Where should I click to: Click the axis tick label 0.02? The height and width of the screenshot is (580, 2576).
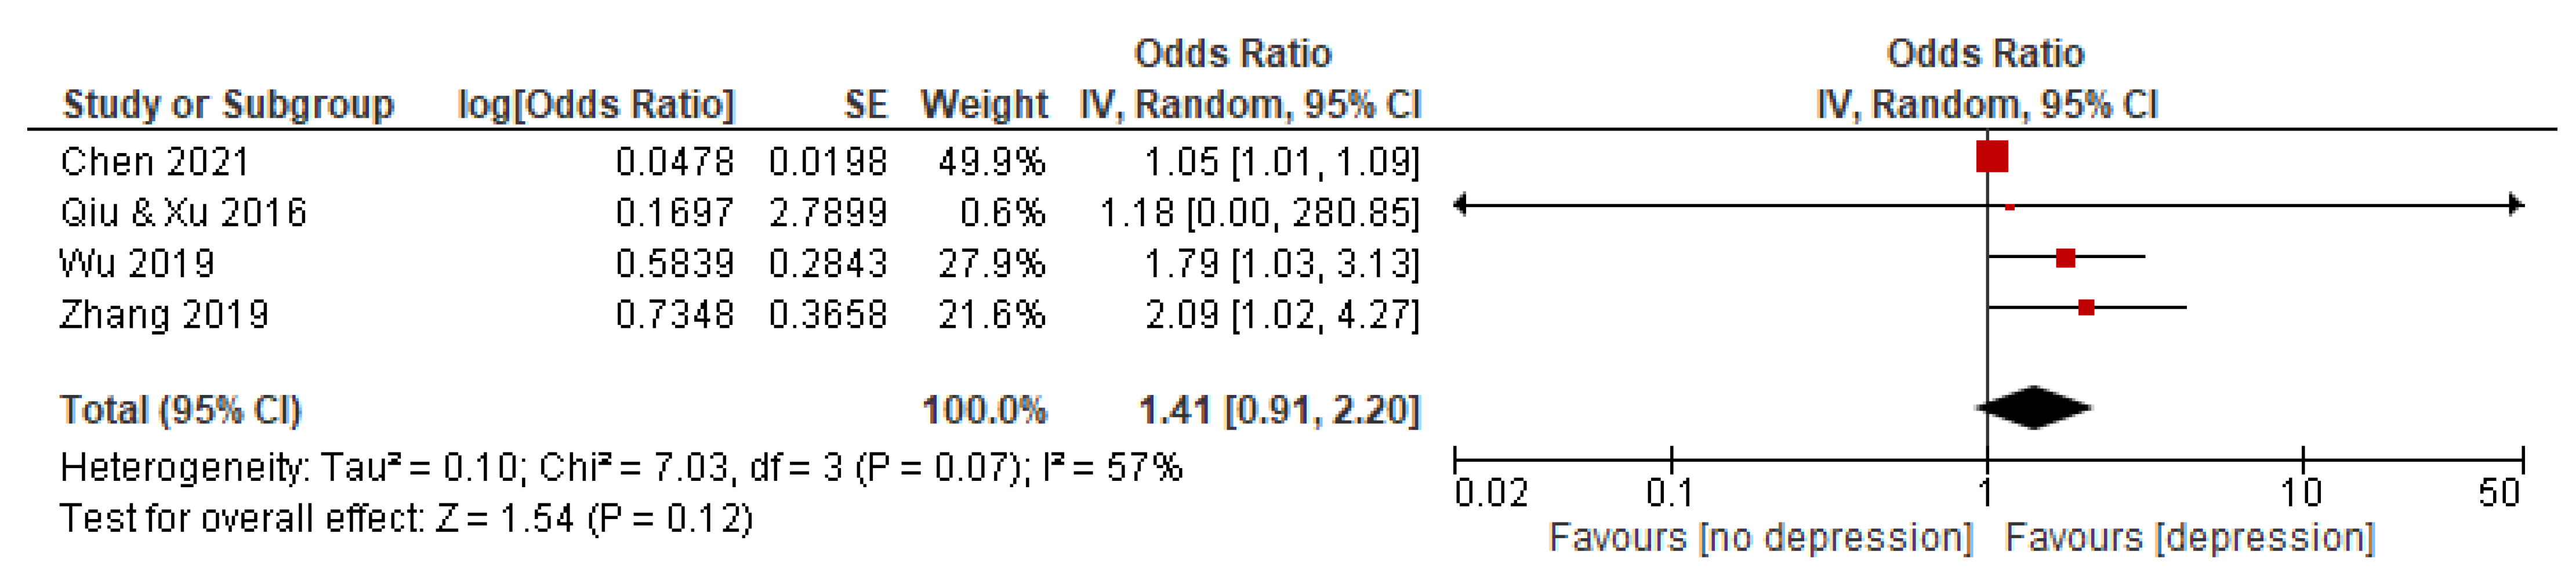pyautogui.click(x=1491, y=494)
